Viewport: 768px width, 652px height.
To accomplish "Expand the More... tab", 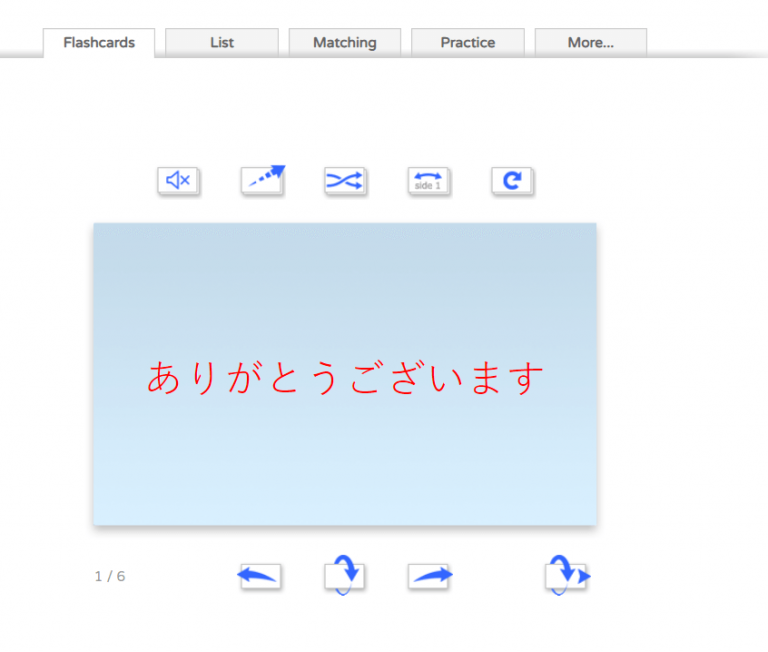I will (591, 43).
